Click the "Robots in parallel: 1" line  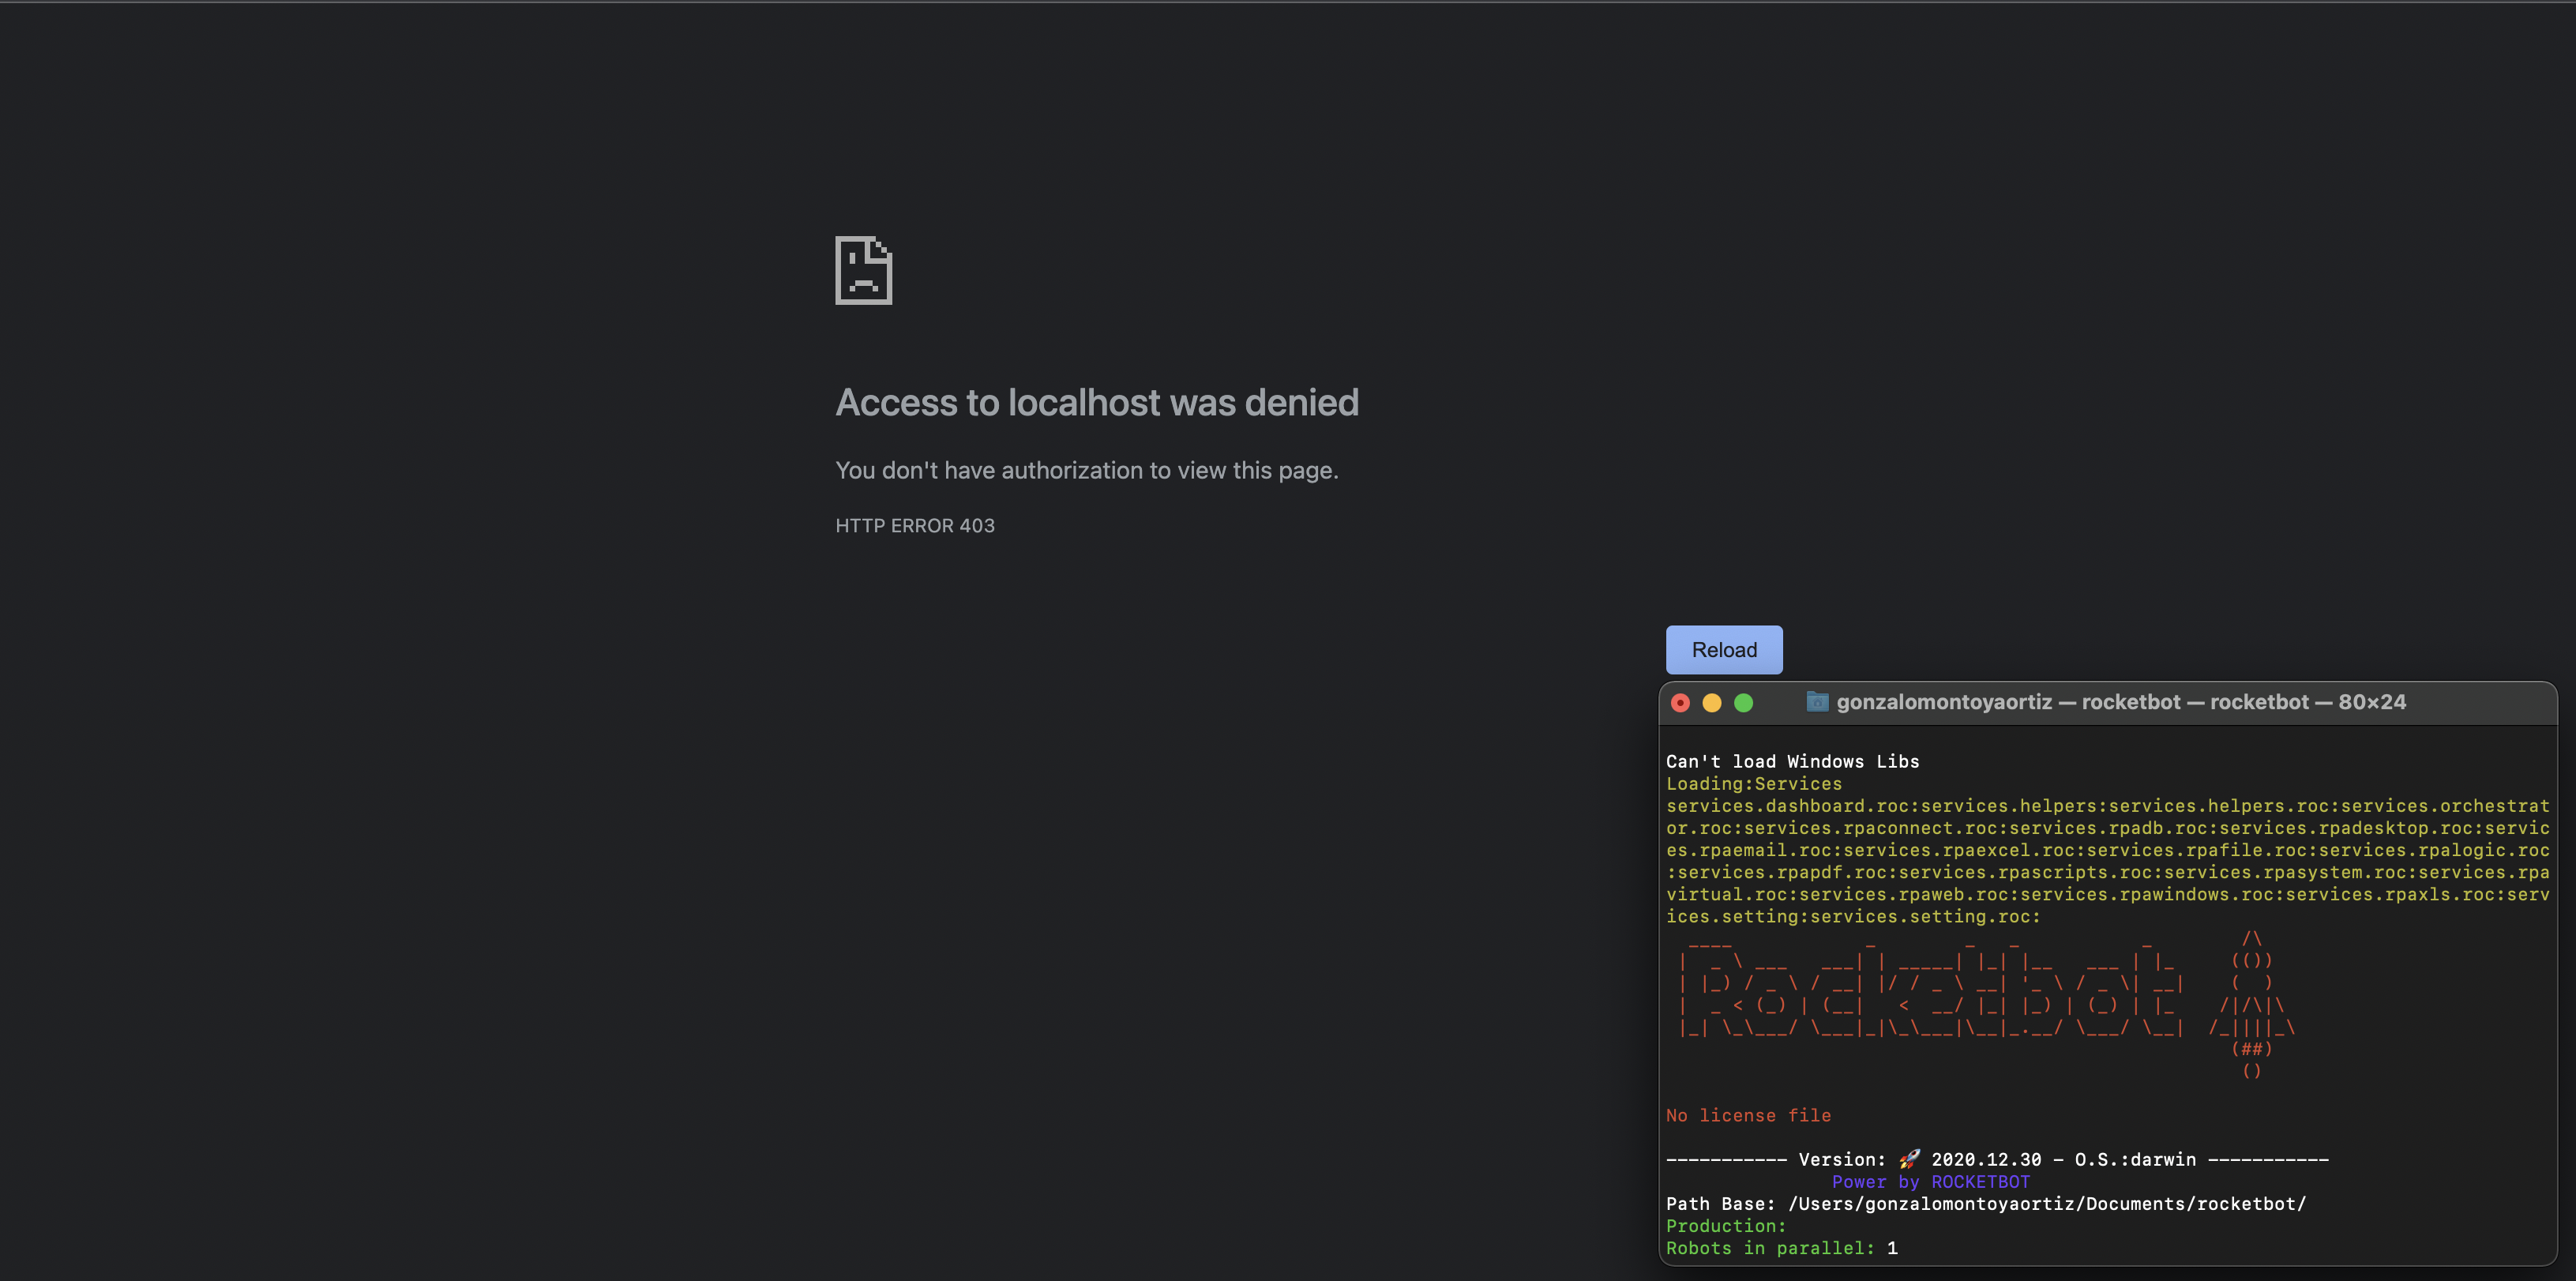click(1781, 1248)
